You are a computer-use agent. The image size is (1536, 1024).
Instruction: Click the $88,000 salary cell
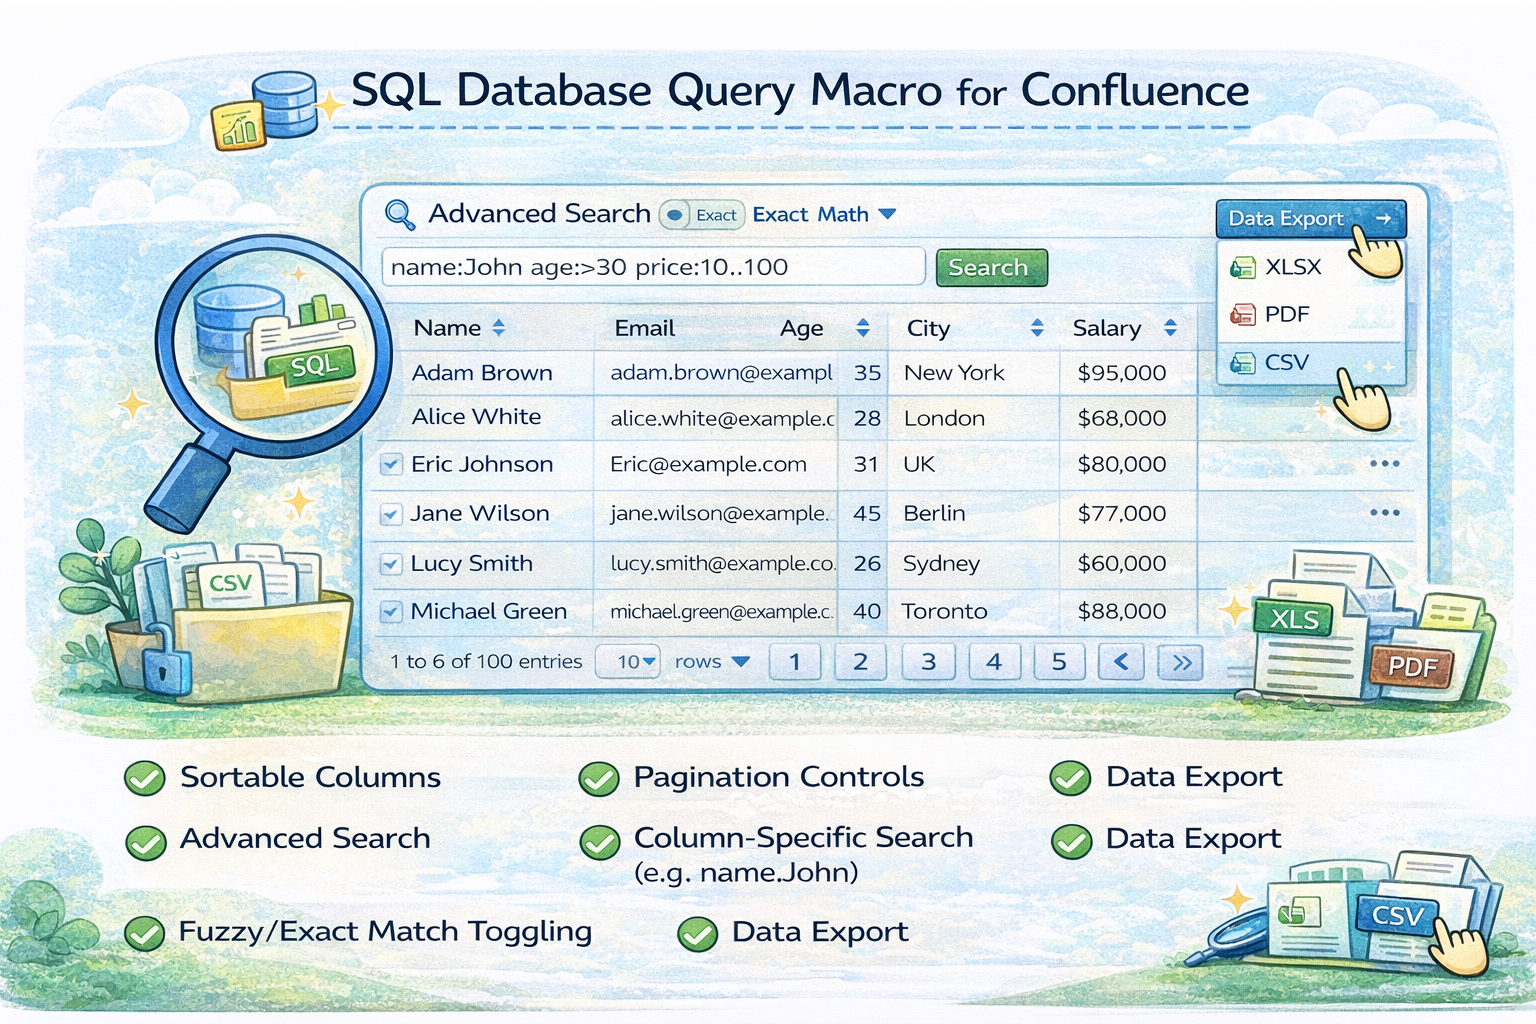1122,611
